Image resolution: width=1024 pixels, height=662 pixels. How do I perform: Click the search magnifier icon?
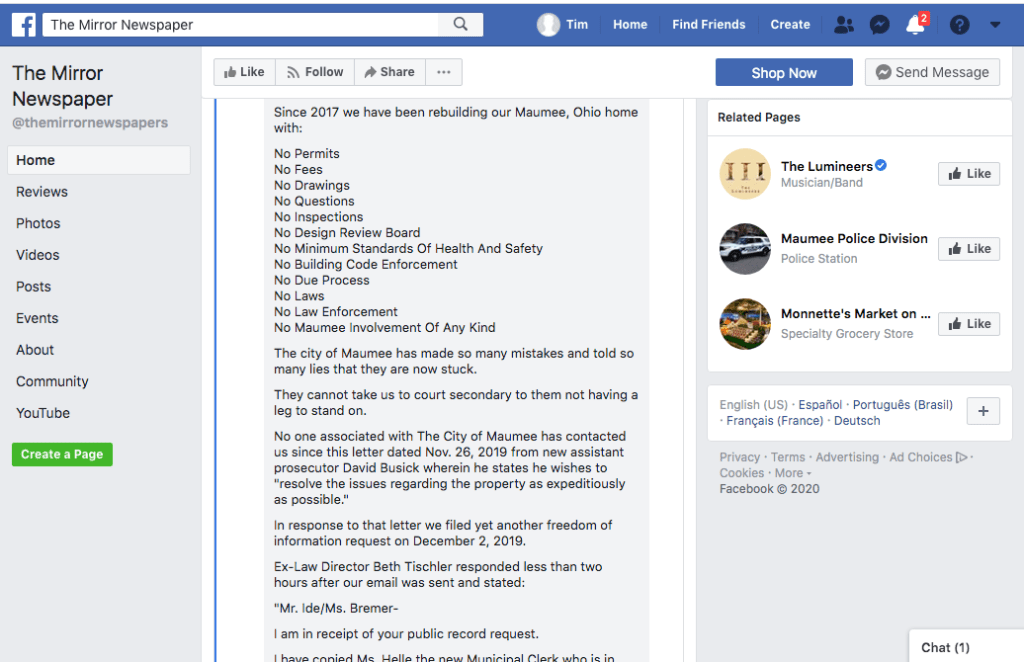pos(460,25)
